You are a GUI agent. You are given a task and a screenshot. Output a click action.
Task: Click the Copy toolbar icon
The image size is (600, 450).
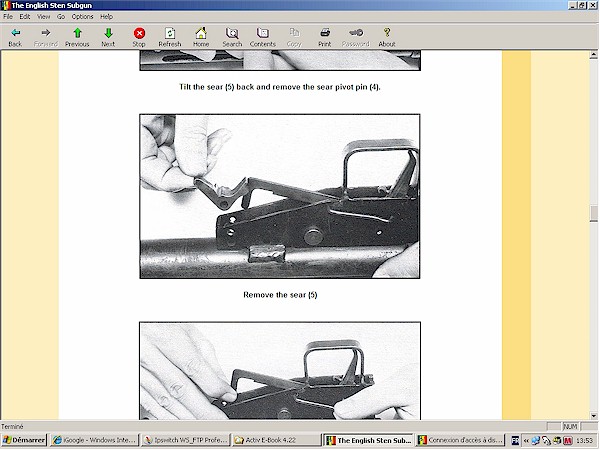(294, 37)
